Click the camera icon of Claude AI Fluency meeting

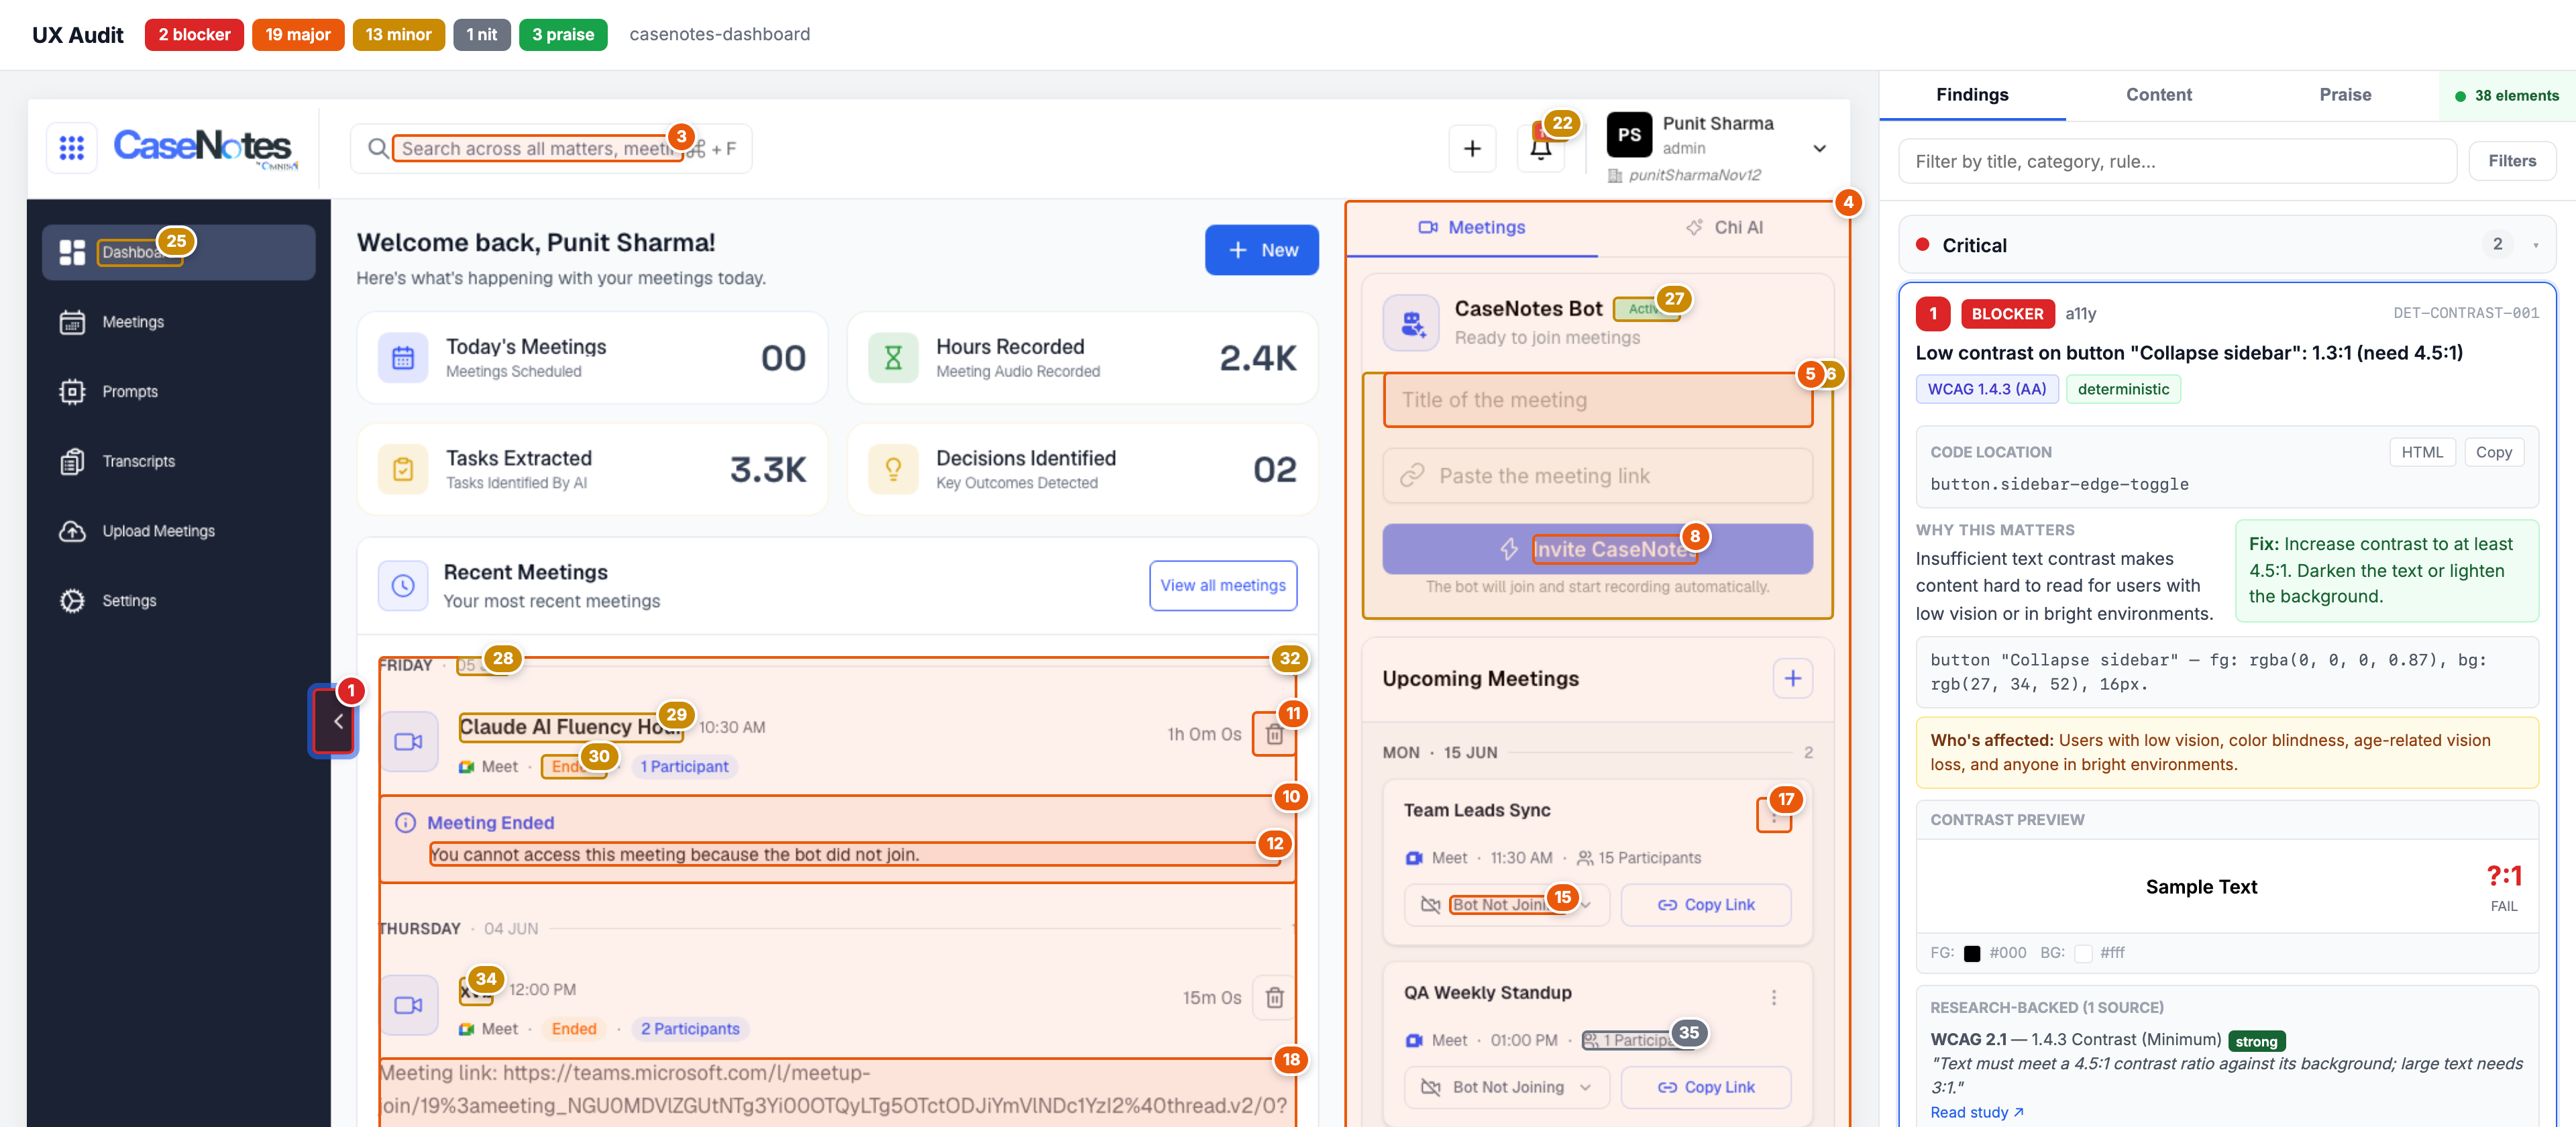408,741
